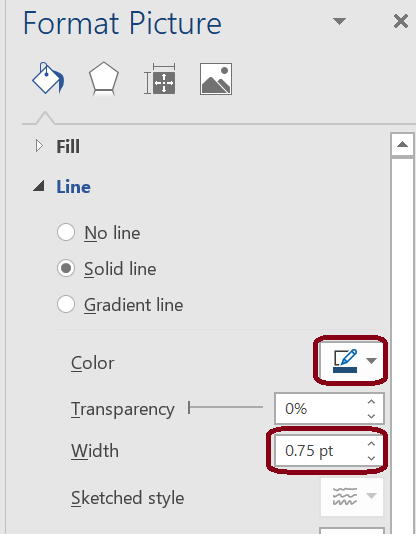417x540 pixels.
Task: Open the Sketched style dropdown arrow
Action: click(371, 496)
